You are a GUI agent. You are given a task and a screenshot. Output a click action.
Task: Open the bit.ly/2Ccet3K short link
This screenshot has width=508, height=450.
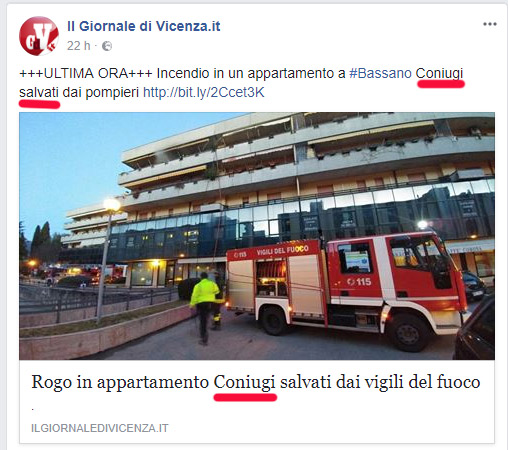point(204,92)
